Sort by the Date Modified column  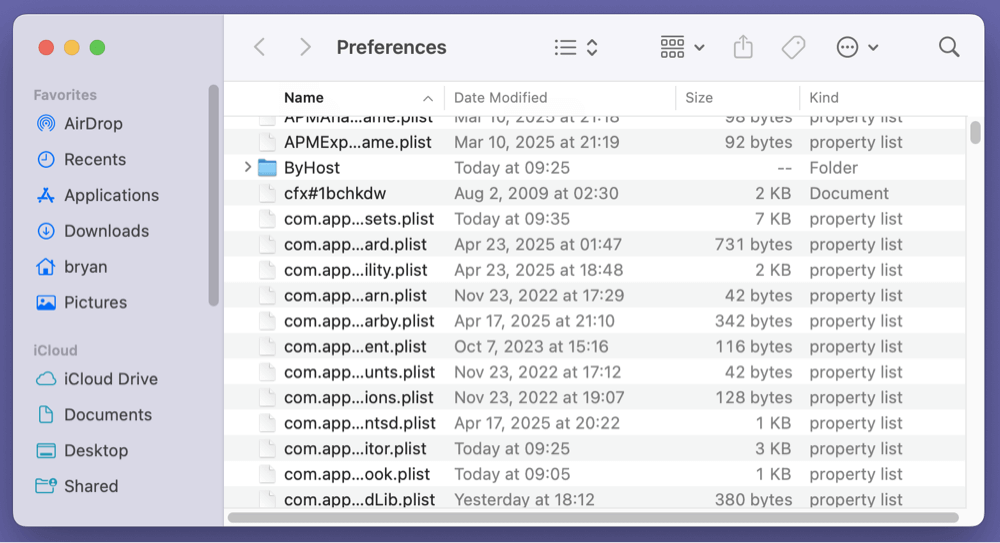(x=560, y=98)
